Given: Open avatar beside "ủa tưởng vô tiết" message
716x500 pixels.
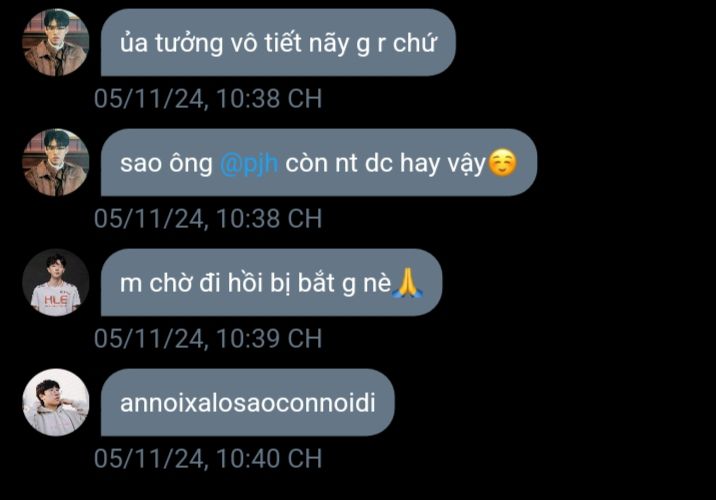Looking at the screenshot, I should click(56, 42).
